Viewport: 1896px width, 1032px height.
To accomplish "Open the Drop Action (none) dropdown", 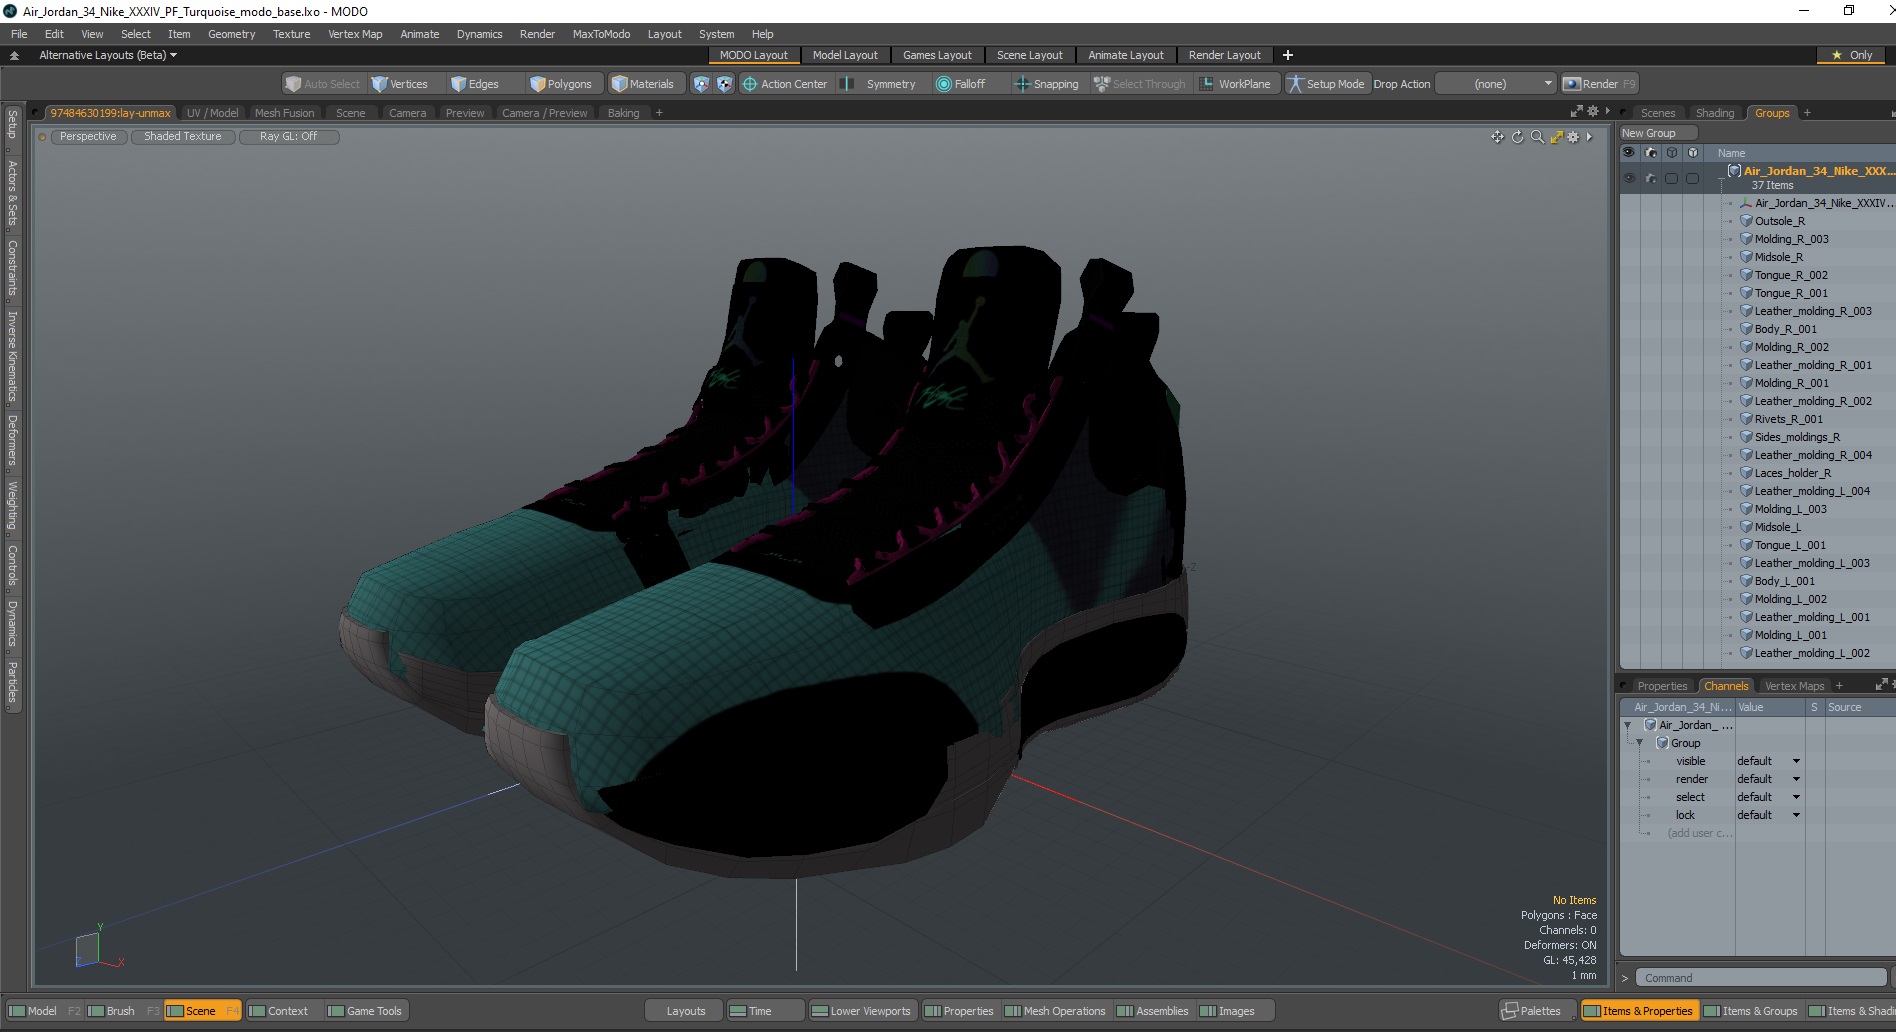I will coord(1496,84).
